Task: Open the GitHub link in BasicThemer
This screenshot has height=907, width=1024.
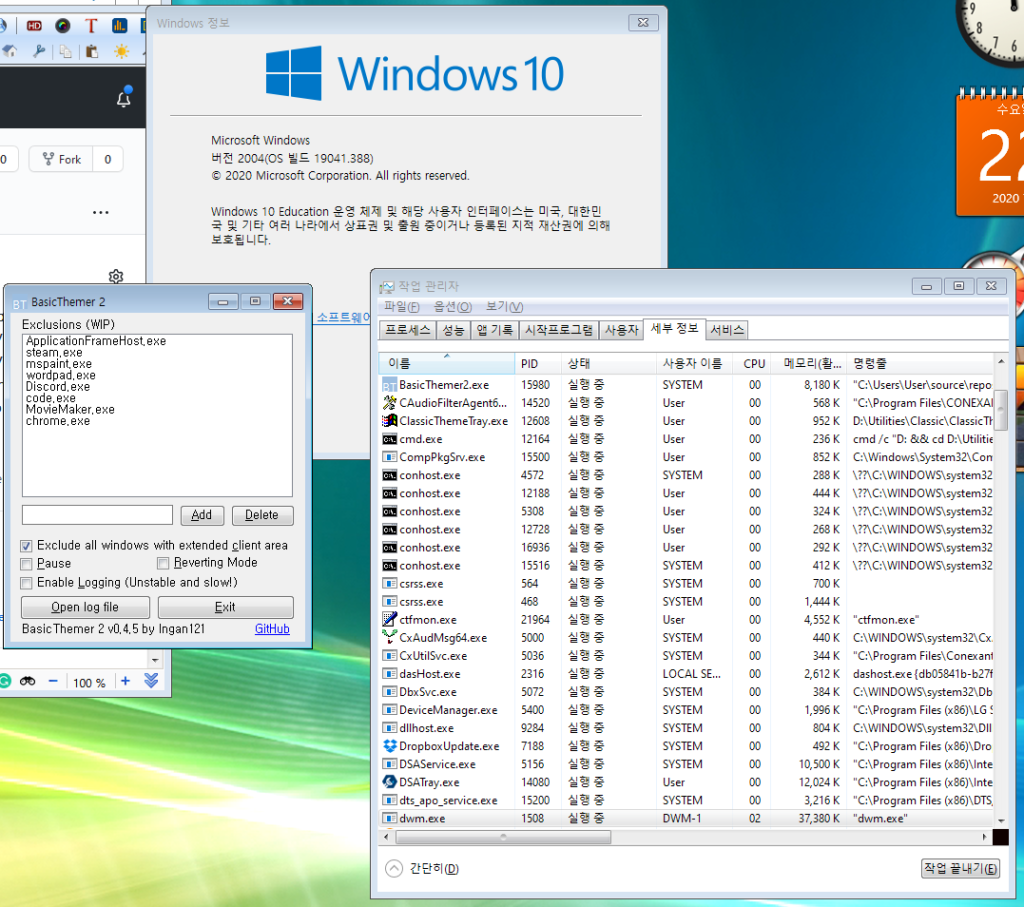Action: point(272,629)
